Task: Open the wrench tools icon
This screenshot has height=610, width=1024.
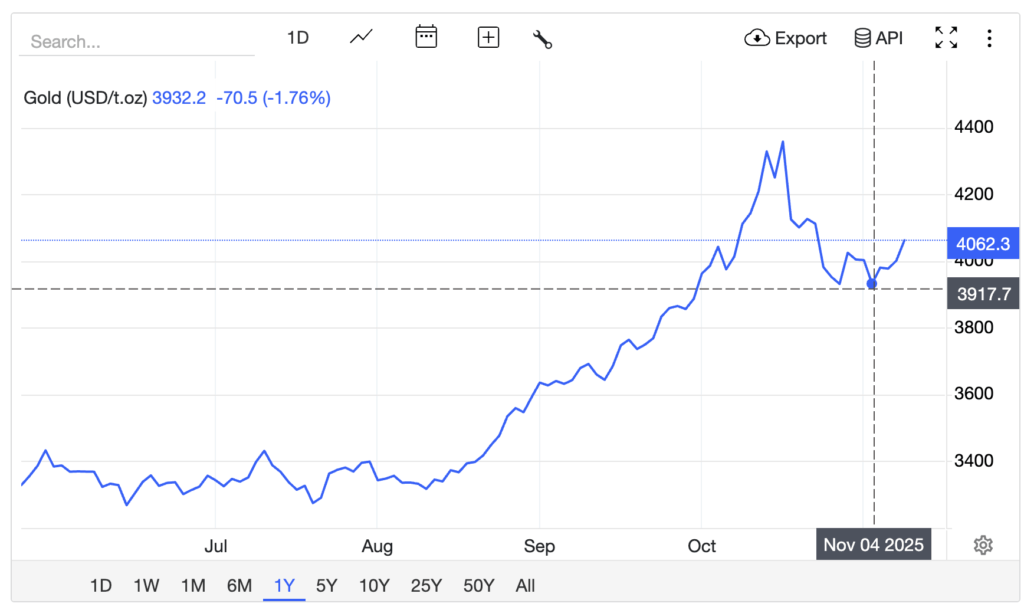Action: 543,39
